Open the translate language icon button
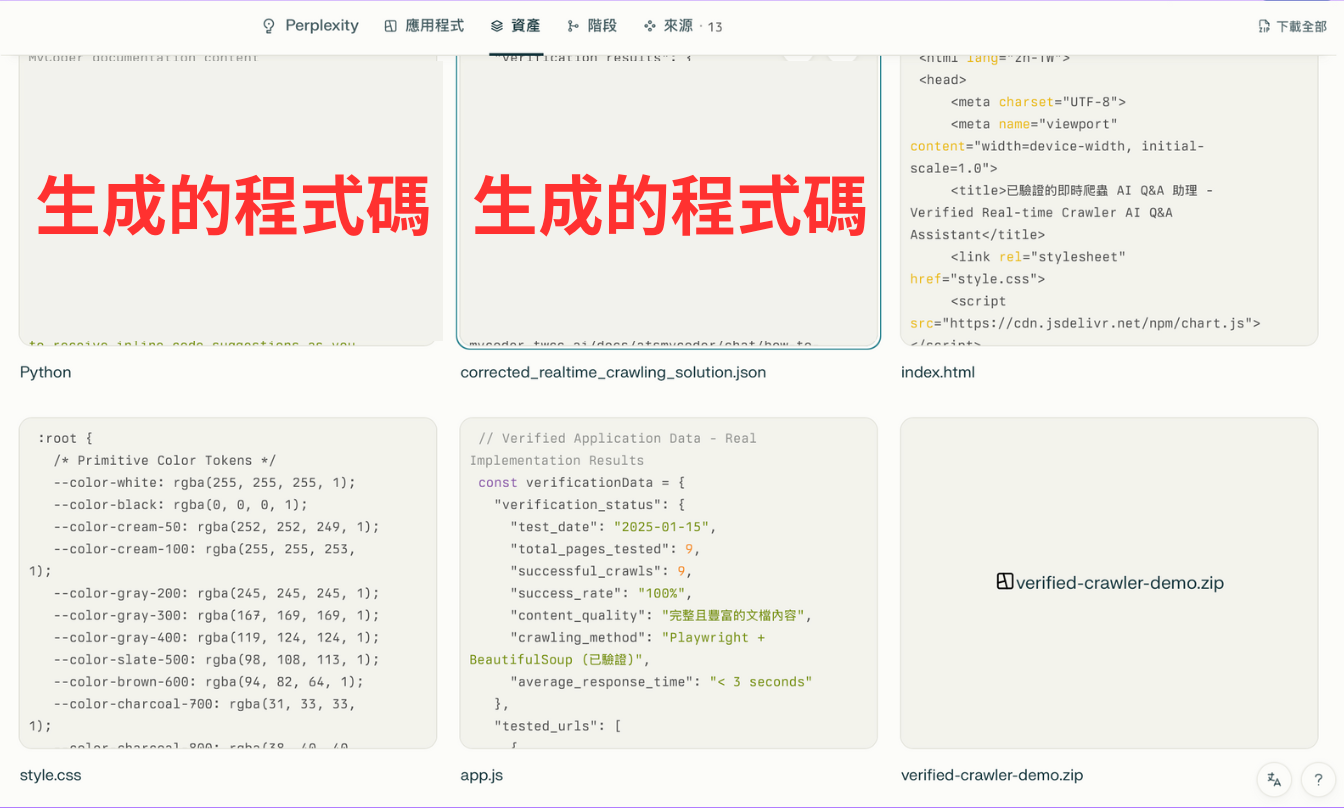The image size is (1344, 808). (1274, 779)
